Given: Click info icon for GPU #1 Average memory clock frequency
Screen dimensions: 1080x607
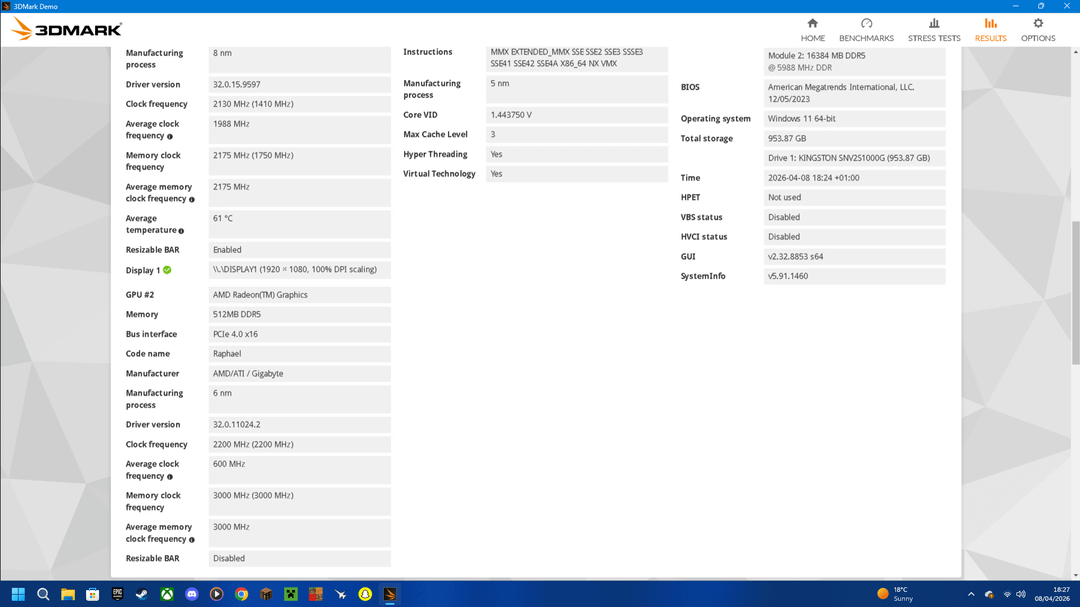Looking at the screenshot, I should click(x=192, y=199).
